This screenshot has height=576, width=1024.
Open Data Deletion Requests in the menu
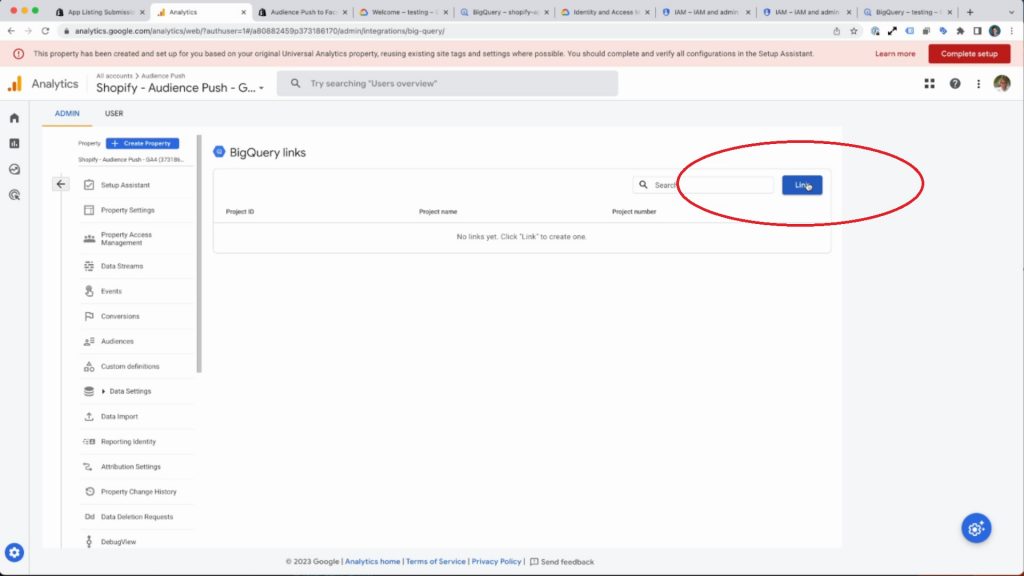coord(137,517)
